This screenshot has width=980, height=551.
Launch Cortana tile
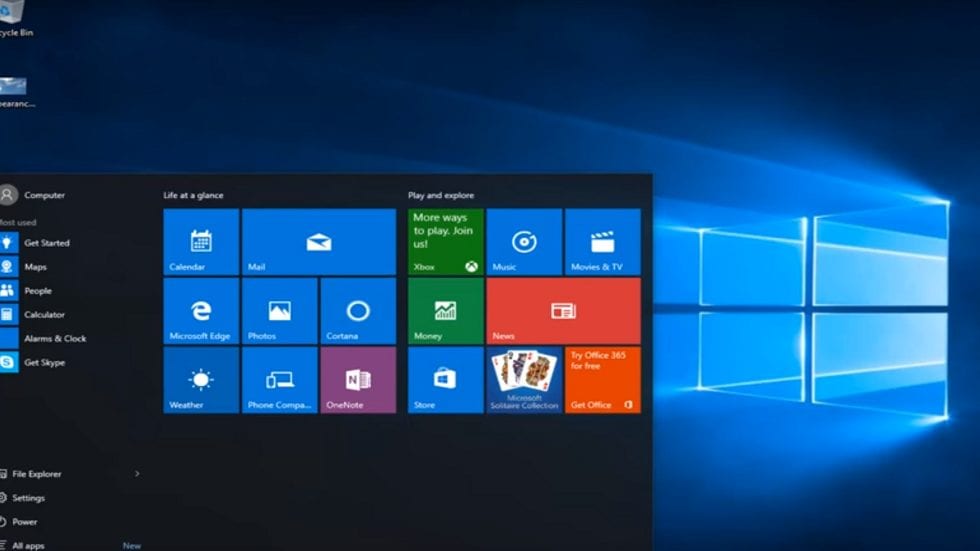click(x=358, y=311)
